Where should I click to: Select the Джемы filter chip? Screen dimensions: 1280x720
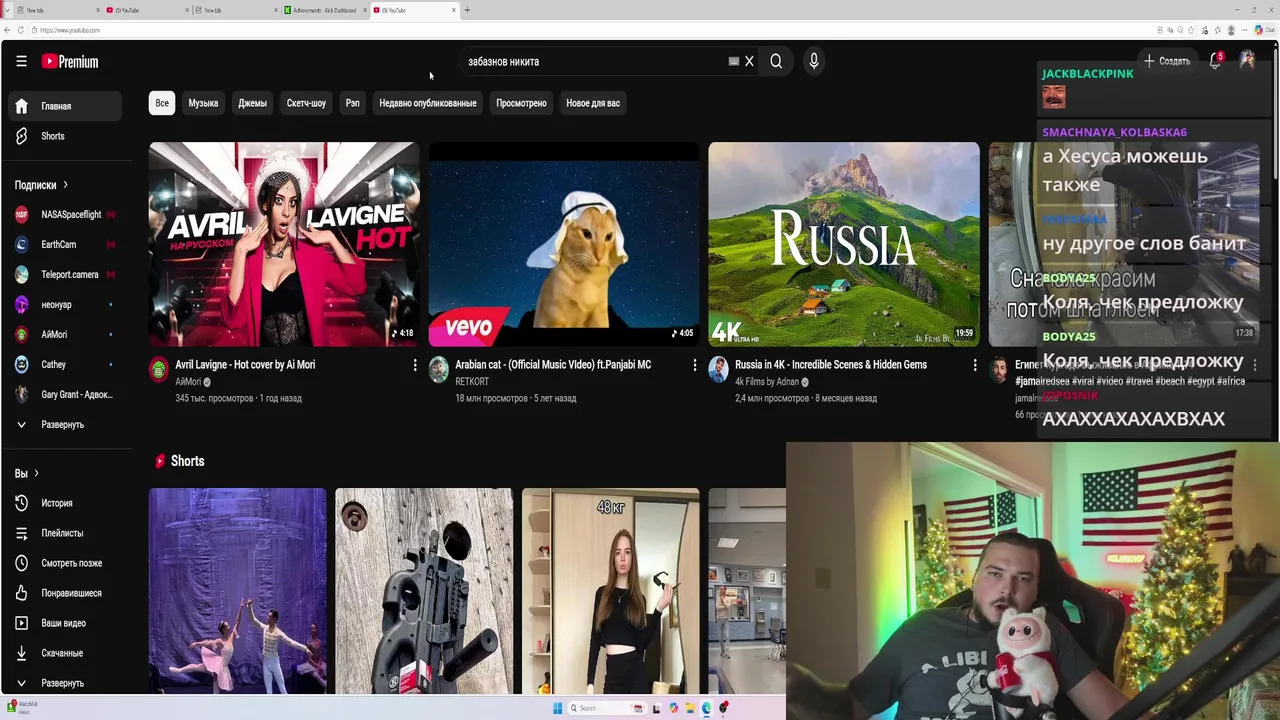(252, 103)
